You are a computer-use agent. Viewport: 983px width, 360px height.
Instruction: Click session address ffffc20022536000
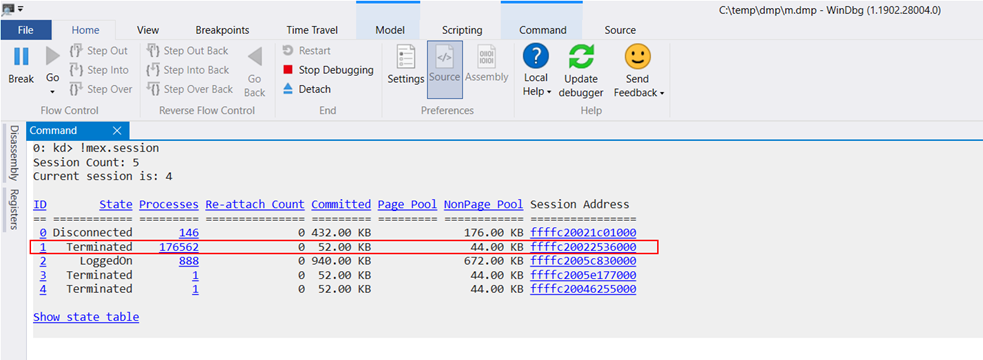click(x=583, y=247)
